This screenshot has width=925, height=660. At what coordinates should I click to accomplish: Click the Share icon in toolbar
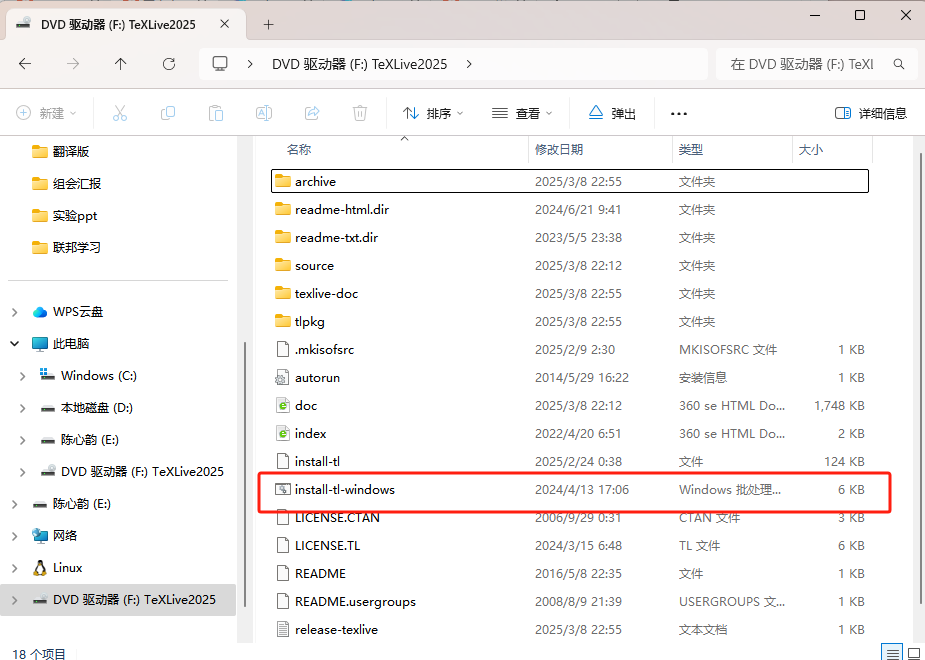pyautogui.click(x=312, y=113)
